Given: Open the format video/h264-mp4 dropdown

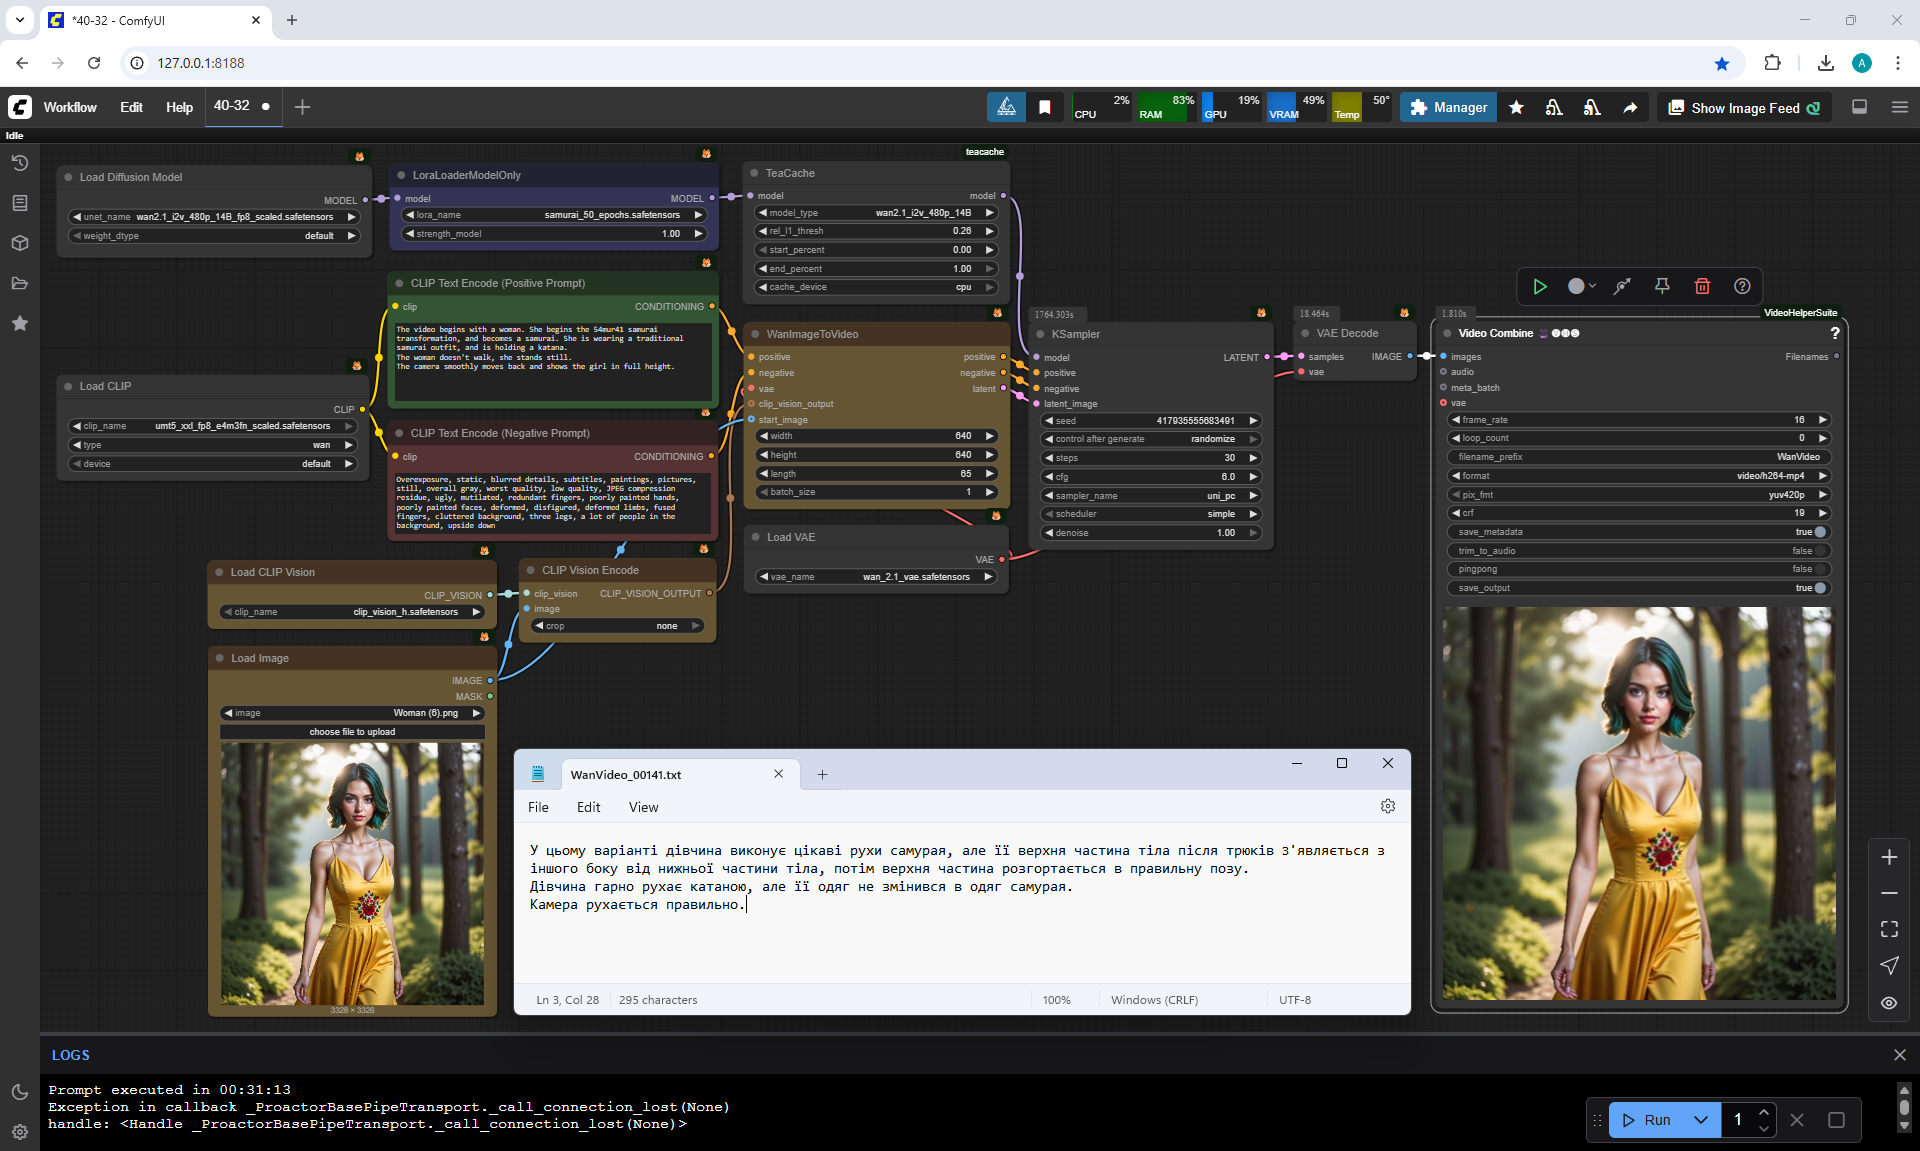Looking at the screenshot, I should pos(1639,476).
